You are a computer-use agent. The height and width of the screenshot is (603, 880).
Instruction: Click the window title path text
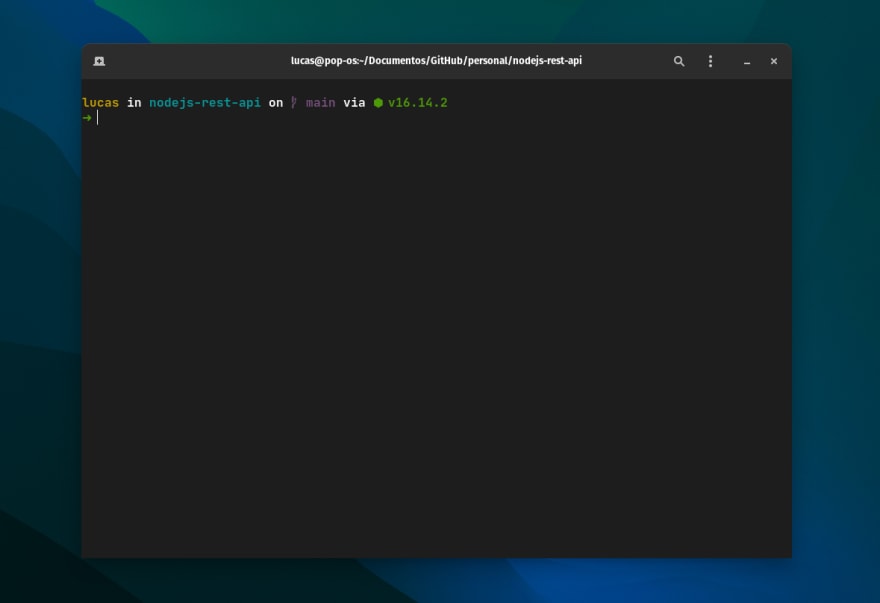(436, 61)
